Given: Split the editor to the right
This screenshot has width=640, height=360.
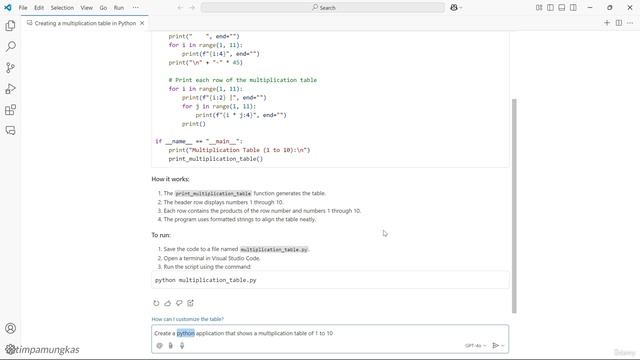Looking at the screenshot, I should pyautogui.click(x=619, y=23).
